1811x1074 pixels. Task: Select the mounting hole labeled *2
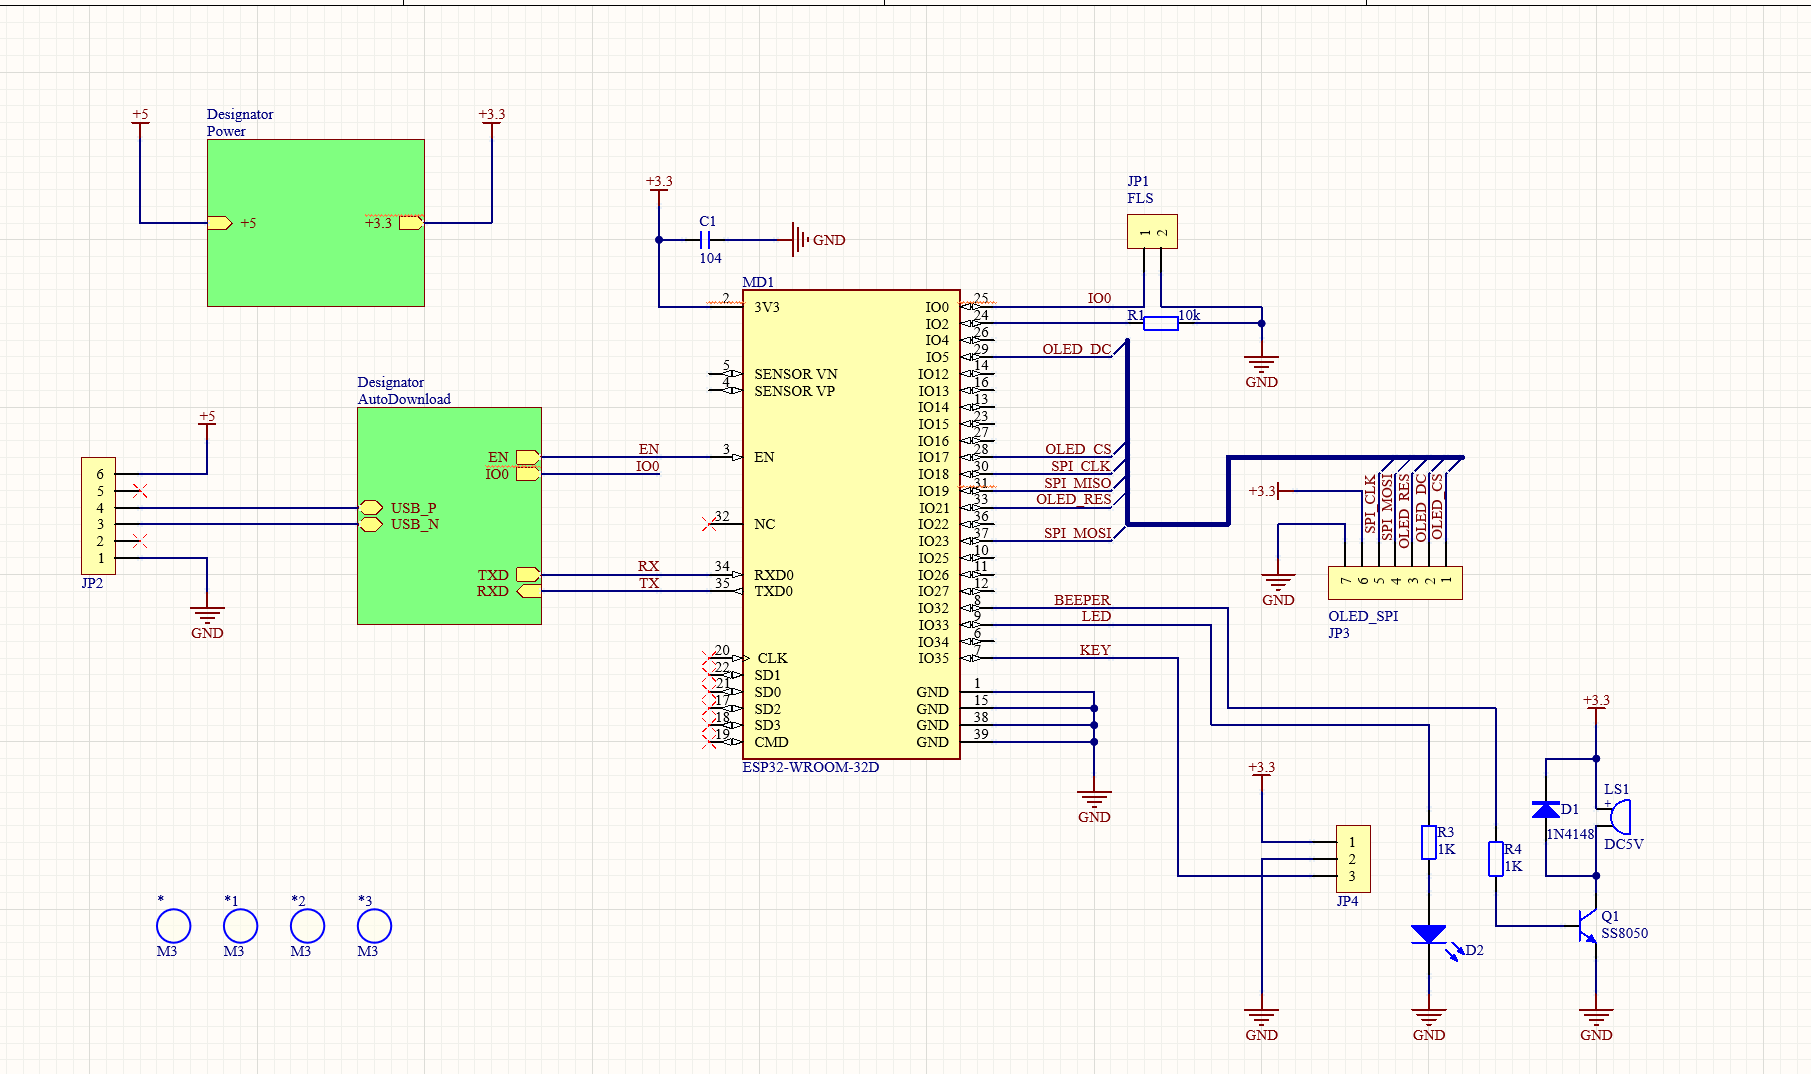click(307, 926)
